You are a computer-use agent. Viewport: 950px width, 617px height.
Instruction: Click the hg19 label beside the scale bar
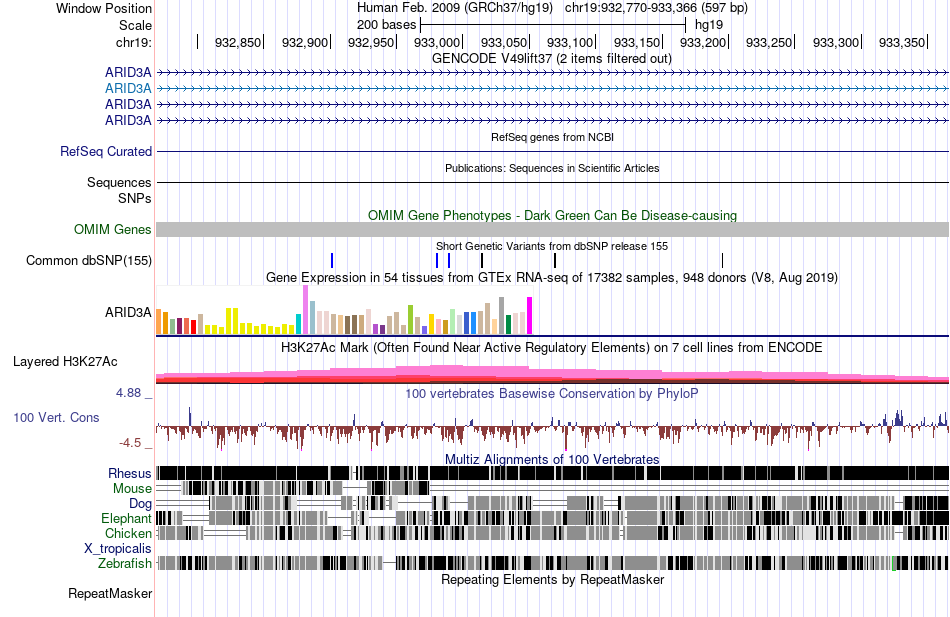tap(709, 25)
